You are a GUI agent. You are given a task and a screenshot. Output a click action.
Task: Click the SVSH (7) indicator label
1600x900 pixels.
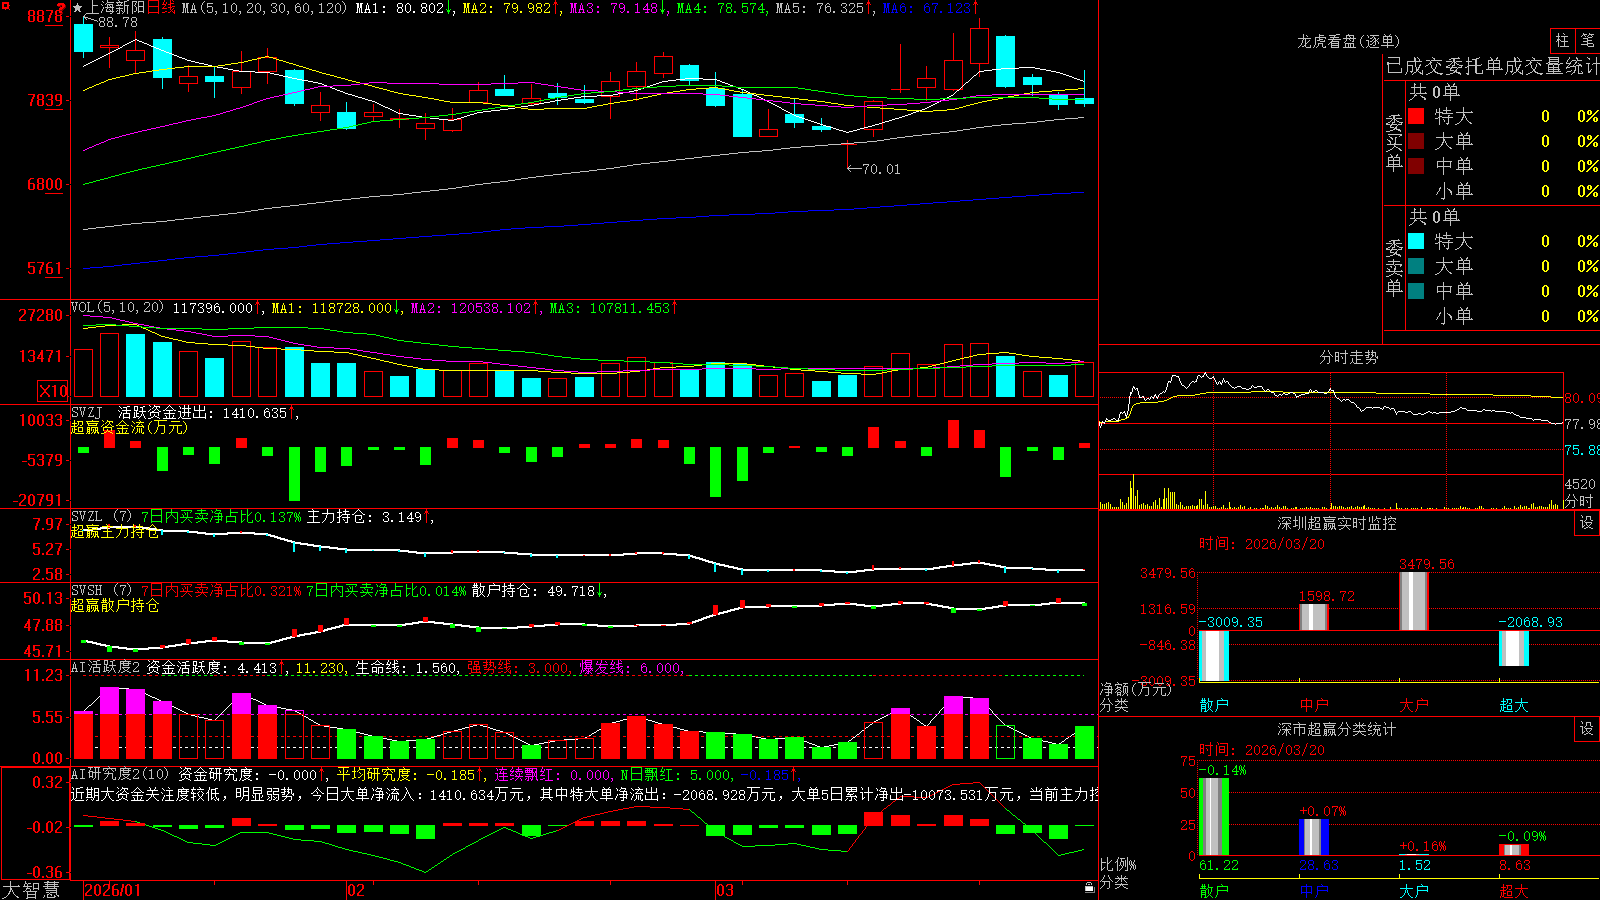[101, 591]
